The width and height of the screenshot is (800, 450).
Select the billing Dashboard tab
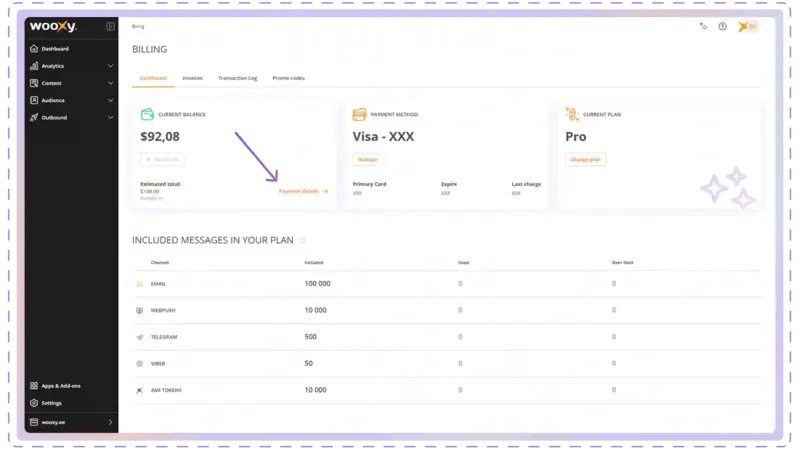click(x=153, y=78)
